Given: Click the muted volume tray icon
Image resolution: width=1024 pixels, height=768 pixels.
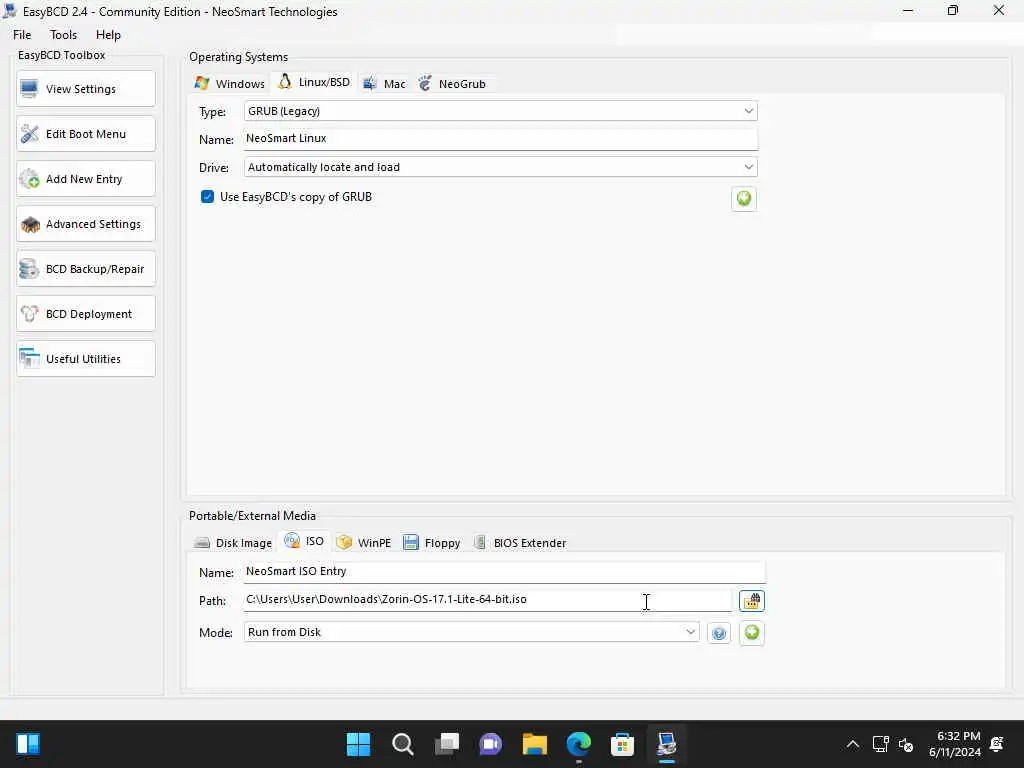Looking at the screenshot, I should [906, 744].
